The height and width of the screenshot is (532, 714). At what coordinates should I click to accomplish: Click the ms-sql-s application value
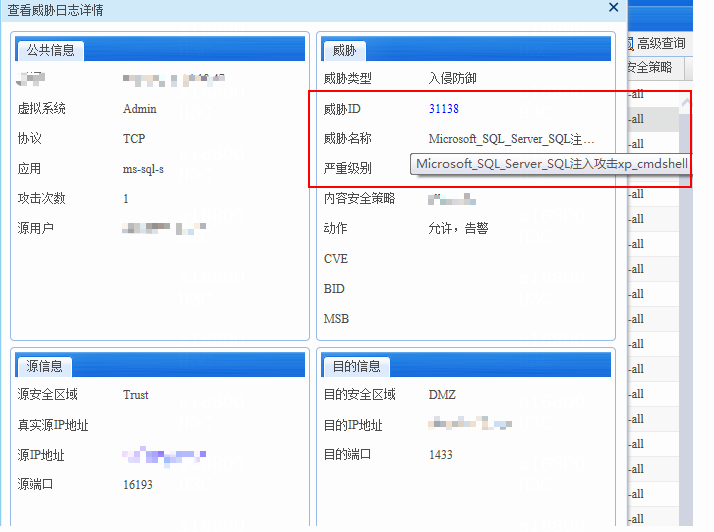click(x=143, y=169)
